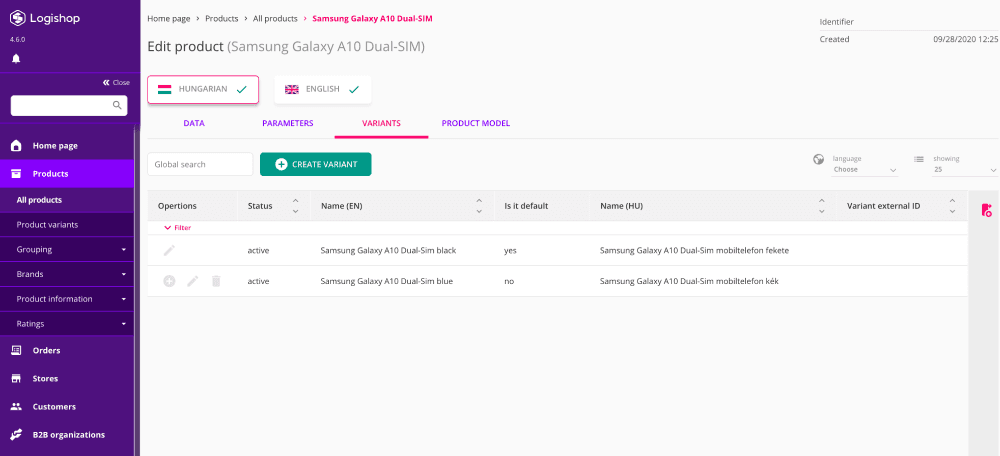This screenshot has height=456, width=1000.
Task: Click the Home page house icon
Action: 17,145
